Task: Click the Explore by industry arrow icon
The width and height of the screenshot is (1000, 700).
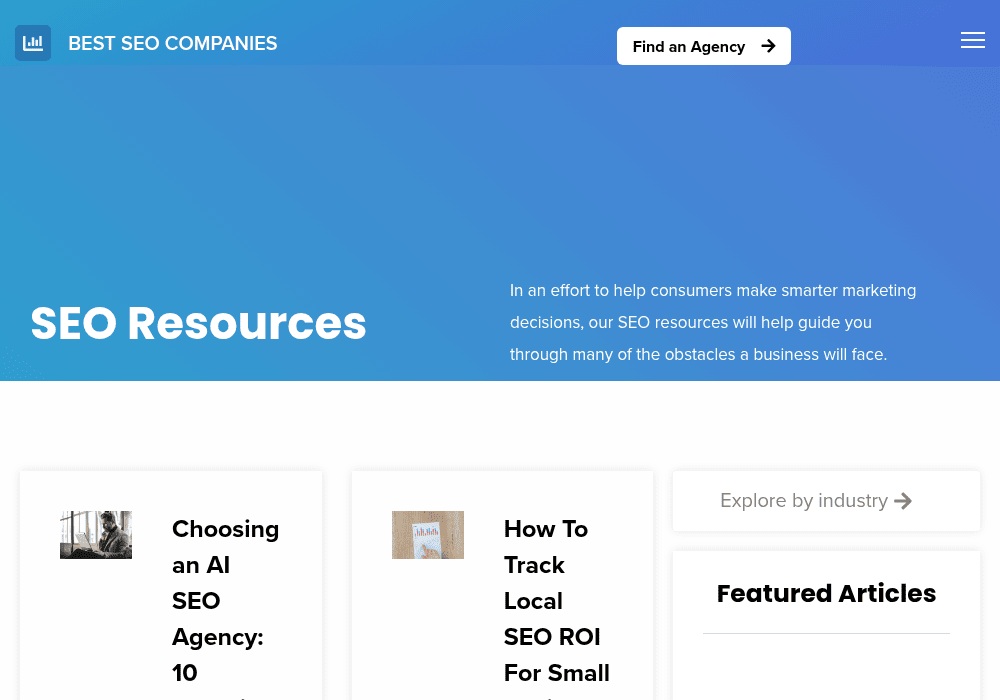Action: pos(903,501)
